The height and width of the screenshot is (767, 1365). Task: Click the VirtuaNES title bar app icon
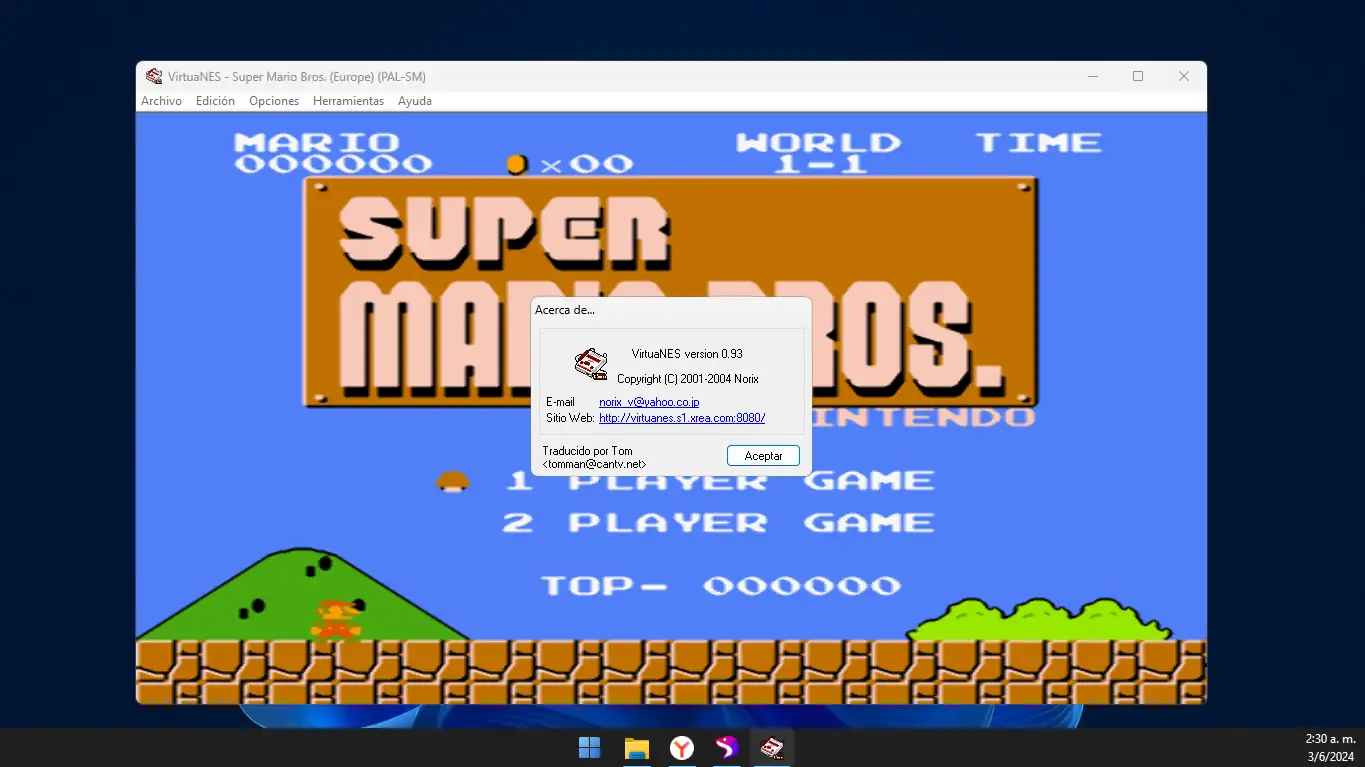pyautogui.click(x=153, y=76)
